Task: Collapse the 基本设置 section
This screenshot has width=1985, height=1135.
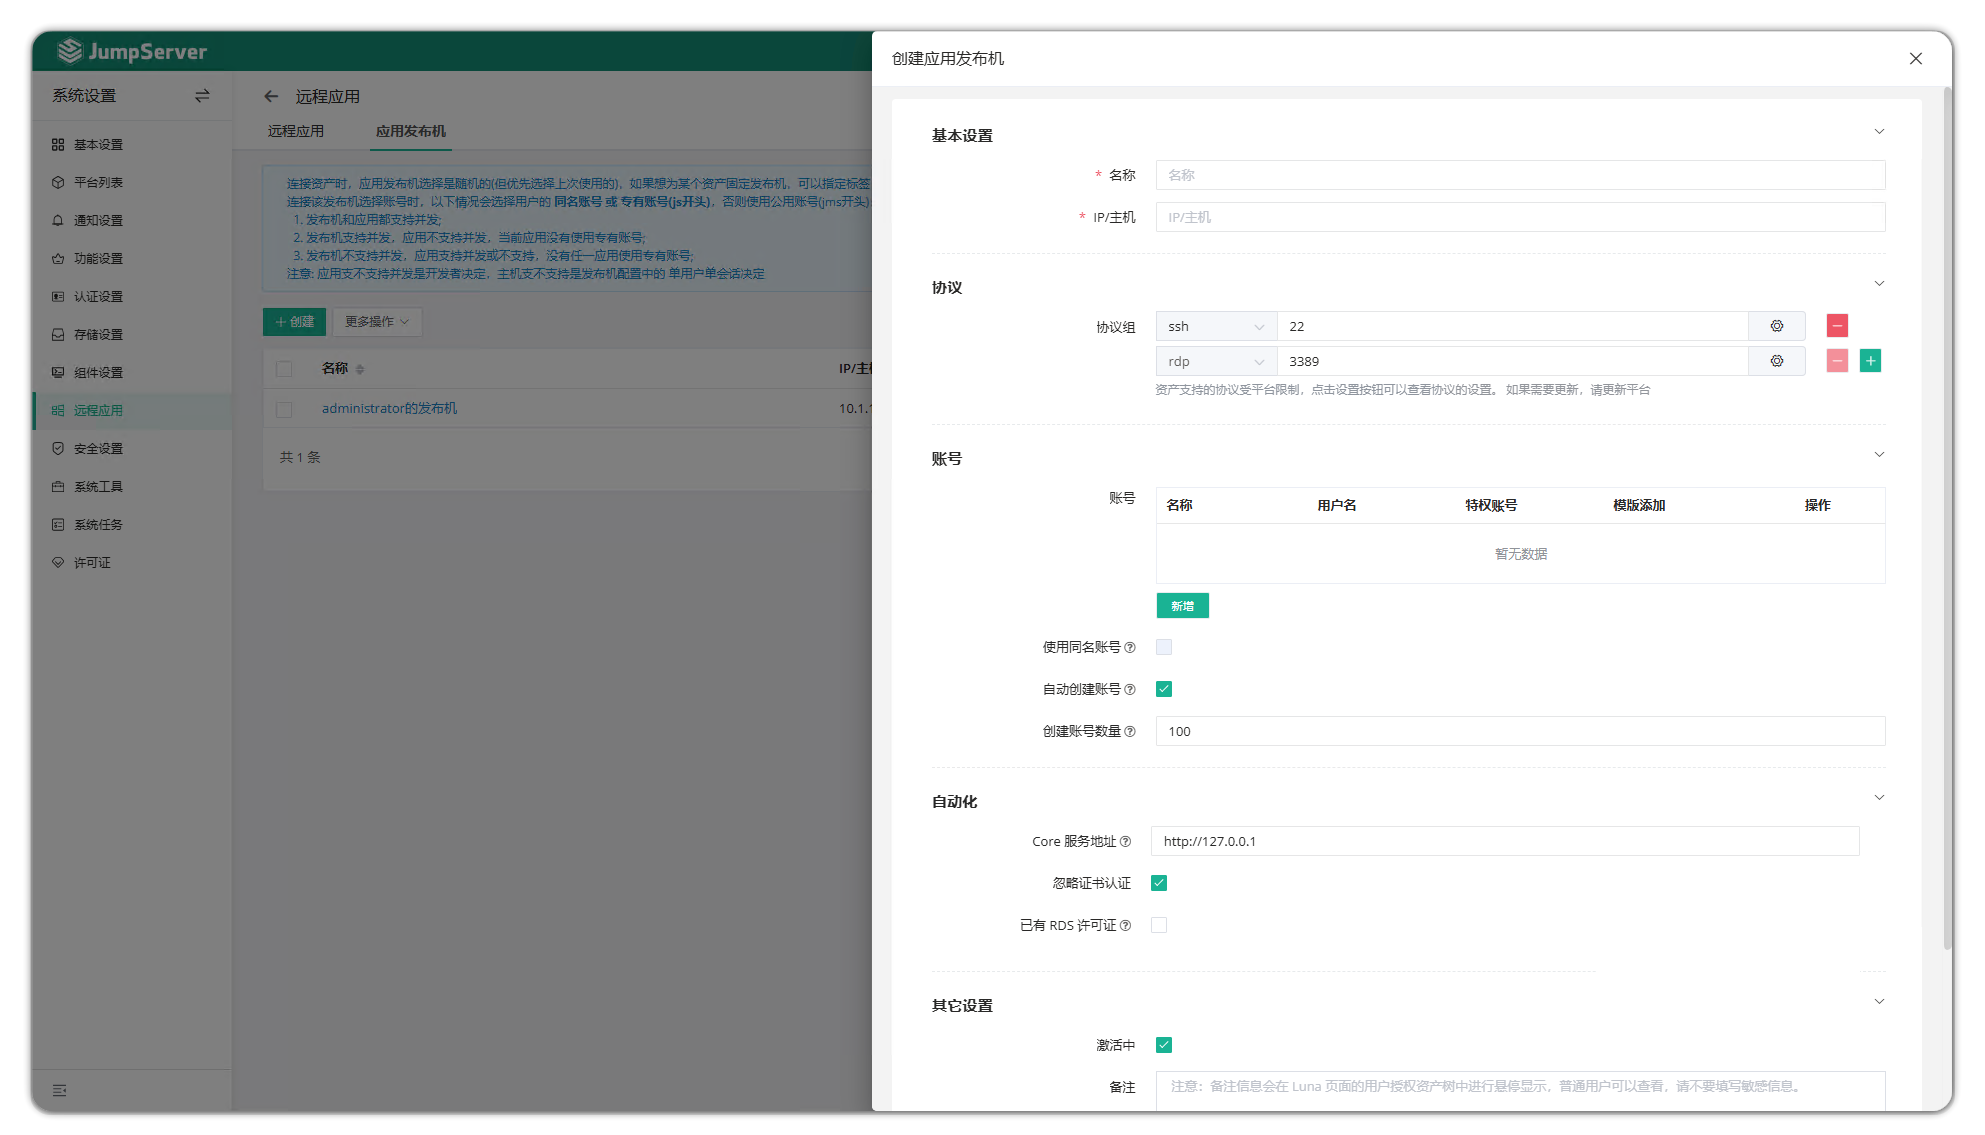Action: pyautogui.click(x=1879, y=132)
